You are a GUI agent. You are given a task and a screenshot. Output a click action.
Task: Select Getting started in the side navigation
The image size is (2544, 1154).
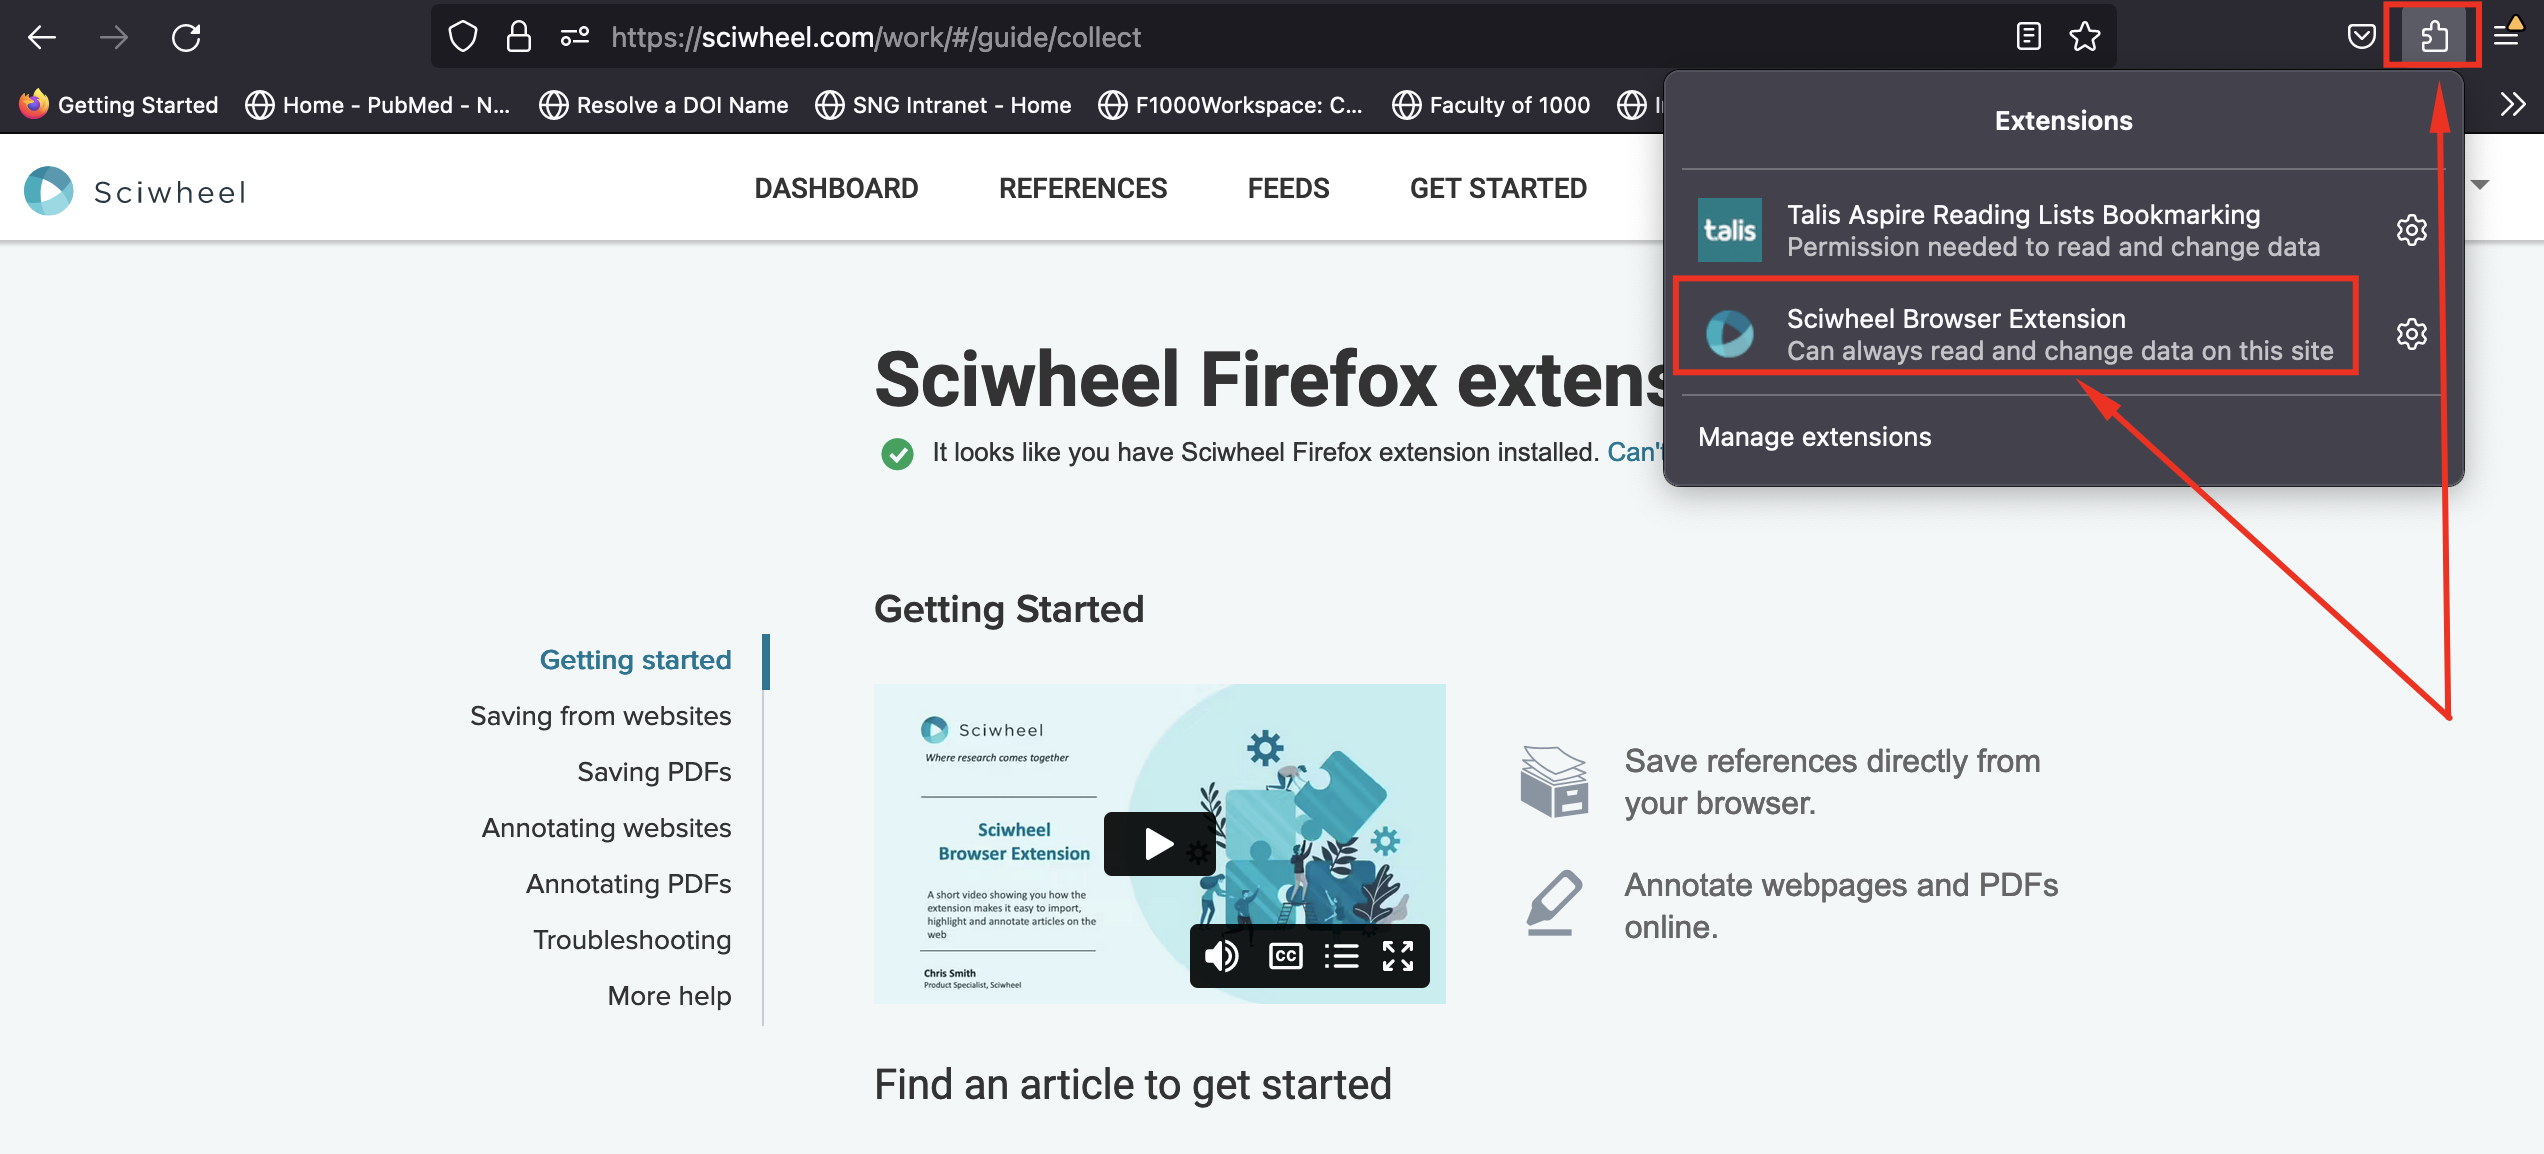point(636,660)
